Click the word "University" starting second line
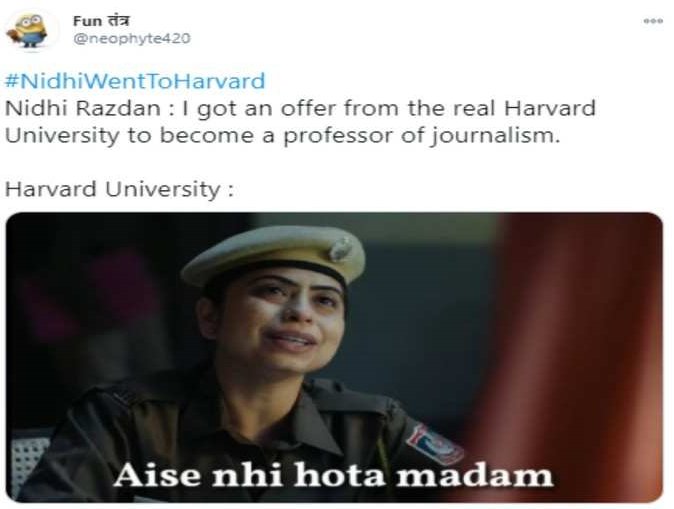This screenshot has width=674, height=509. (x=62, y=136)
